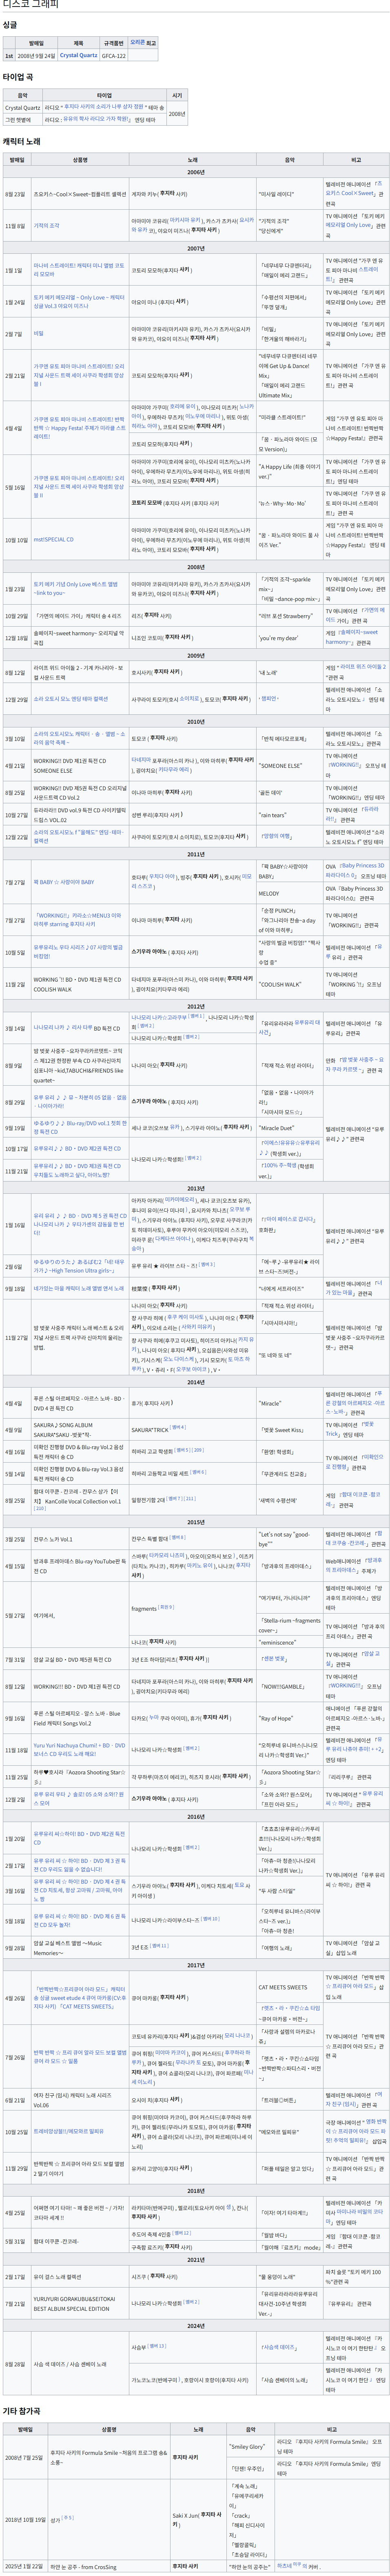Screen dimensions: 390x2576
Task: Click the "2014년" year row
Action: point(195,1382)
